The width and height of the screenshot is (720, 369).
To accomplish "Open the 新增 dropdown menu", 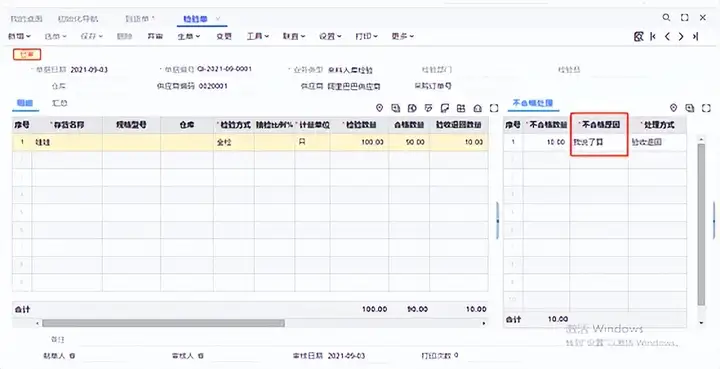I will tap(19, 36).
